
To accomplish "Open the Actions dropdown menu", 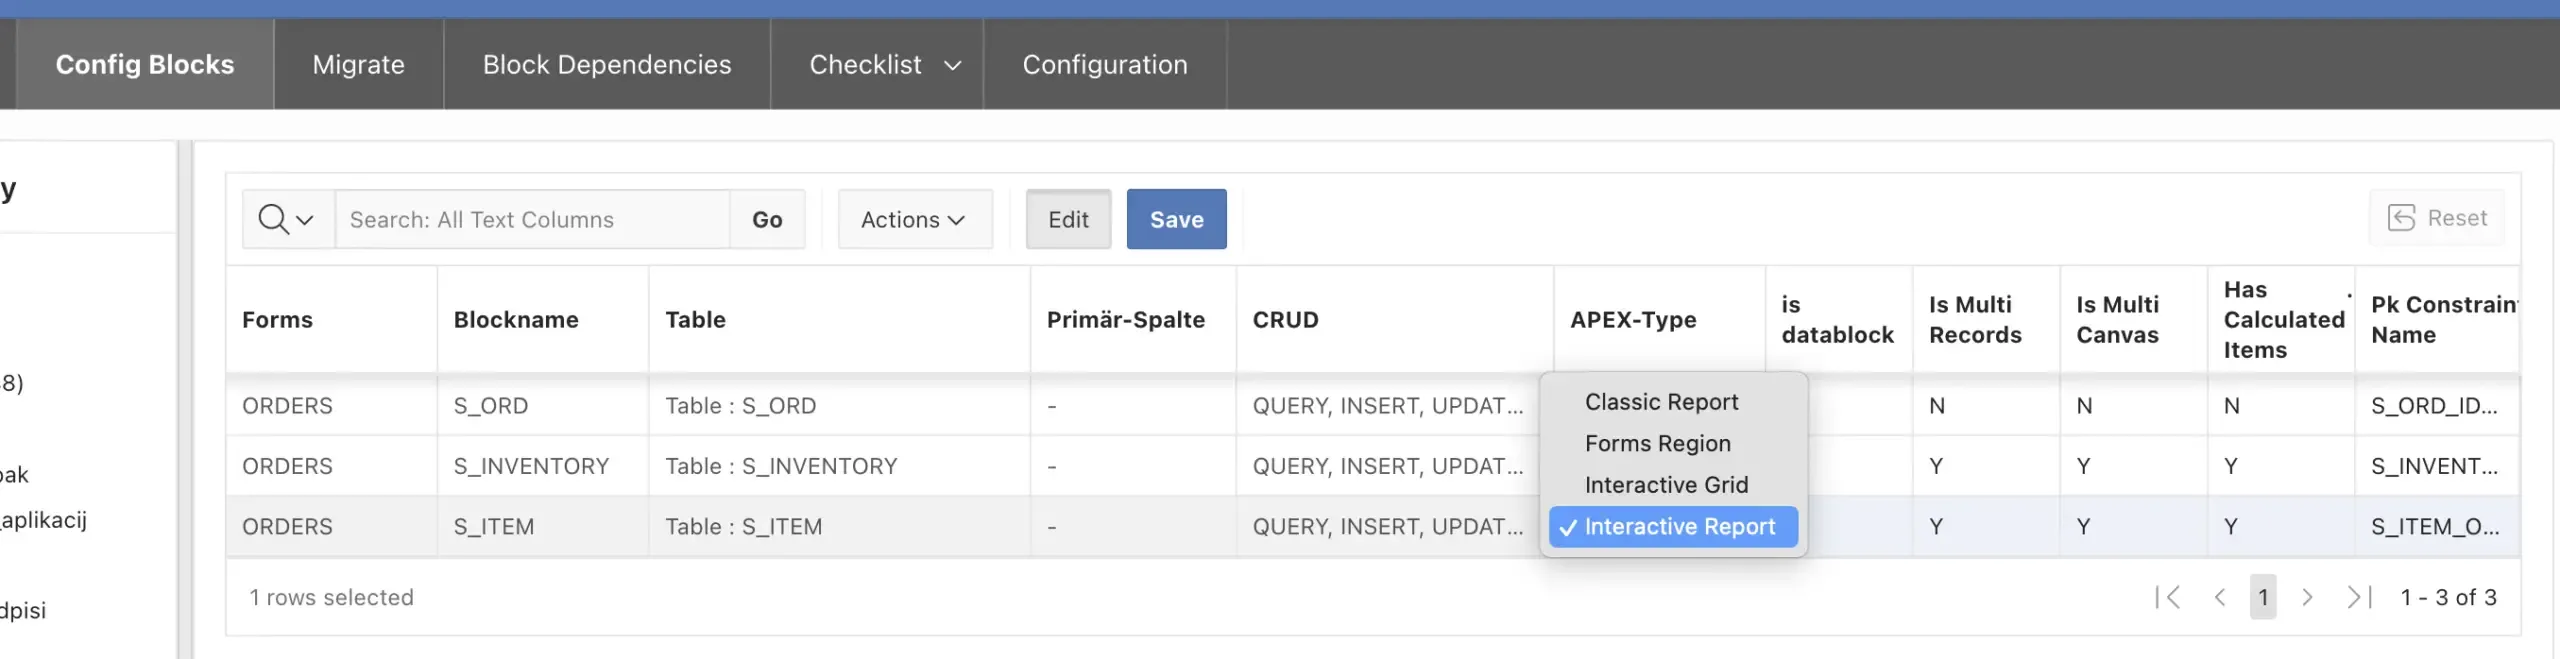I will (x=914, y=219).
